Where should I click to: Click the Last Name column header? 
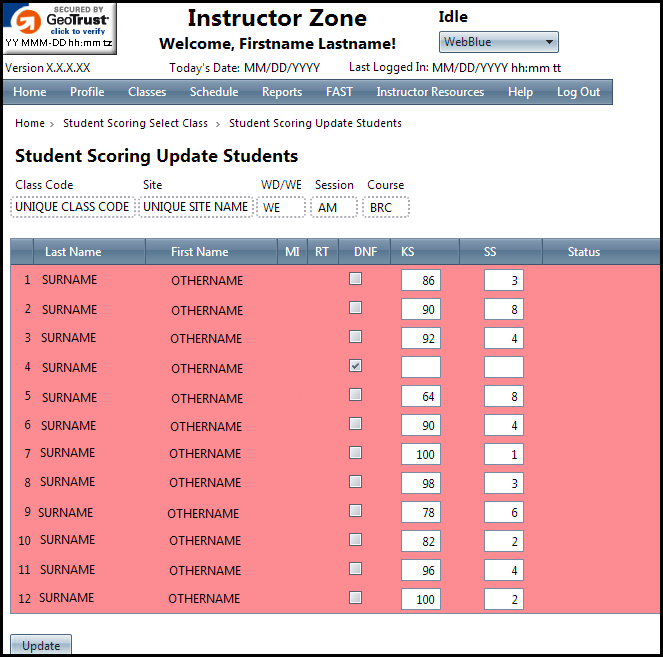click(x=89, y=252)
